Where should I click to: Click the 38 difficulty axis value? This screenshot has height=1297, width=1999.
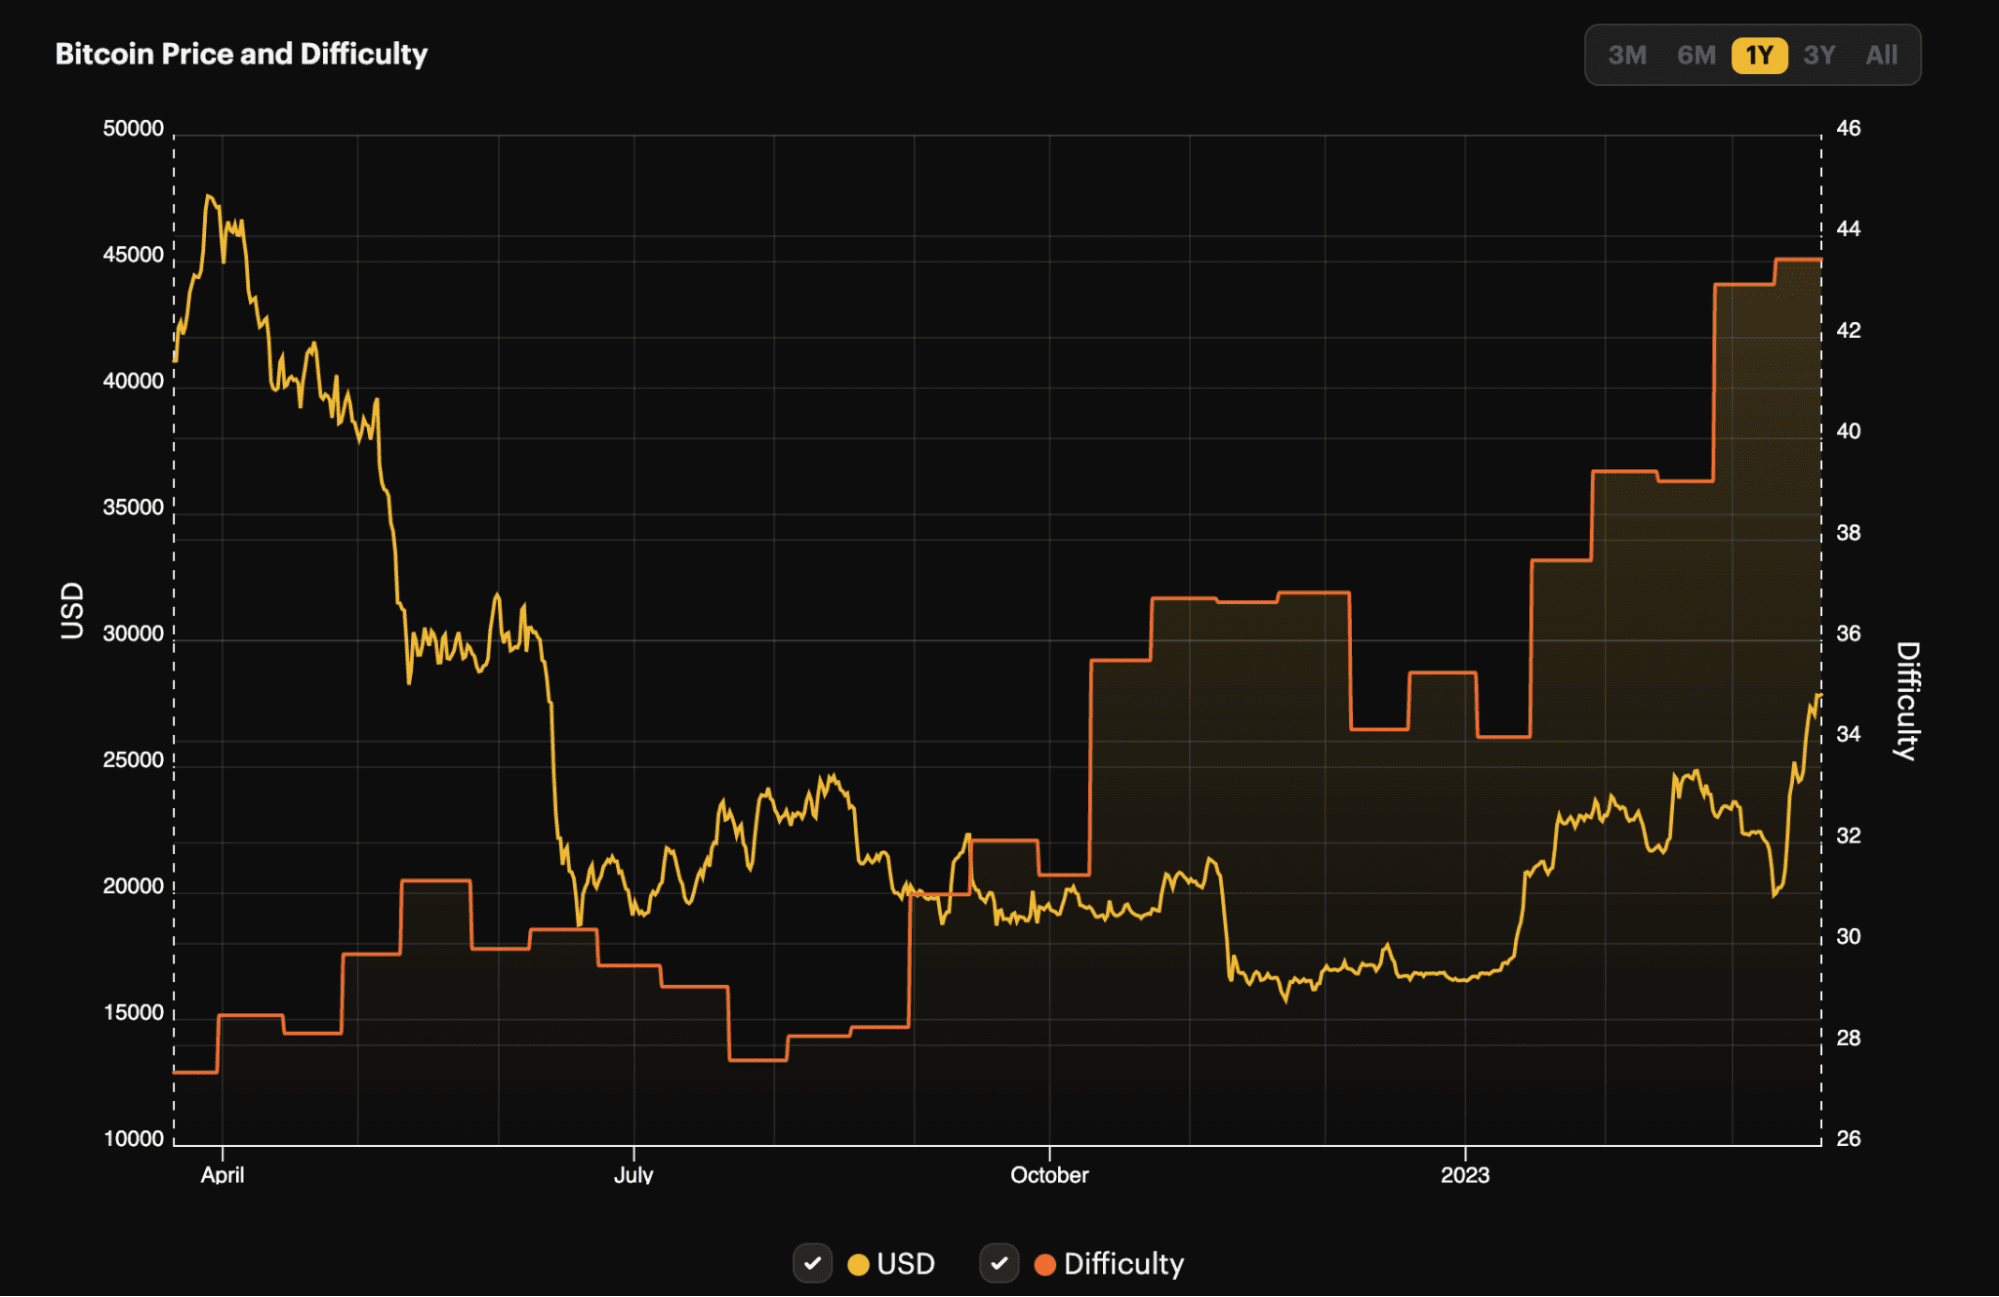[1848, 533]
